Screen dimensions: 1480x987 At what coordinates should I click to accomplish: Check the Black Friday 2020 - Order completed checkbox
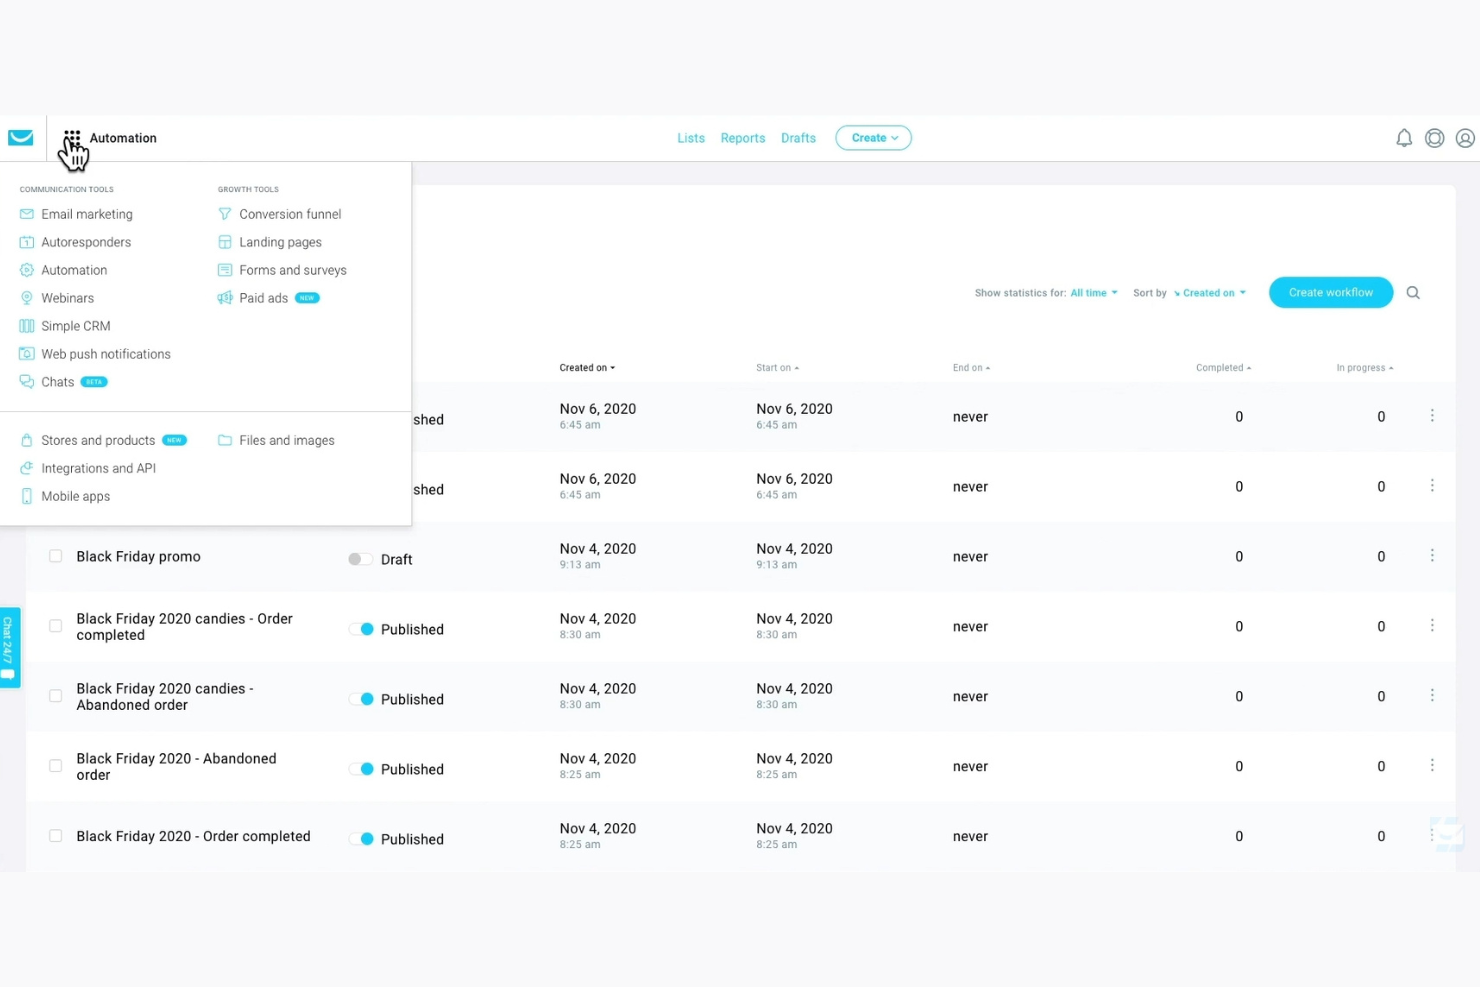point(55,835)
